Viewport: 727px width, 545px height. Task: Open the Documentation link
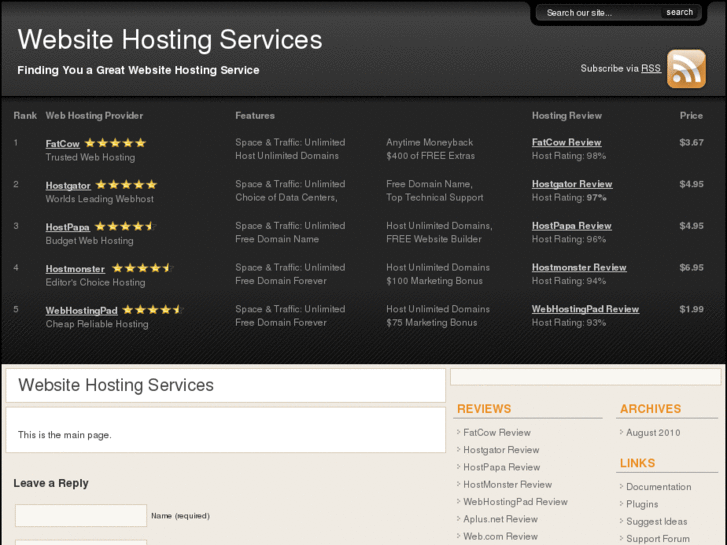pos(659,487)
